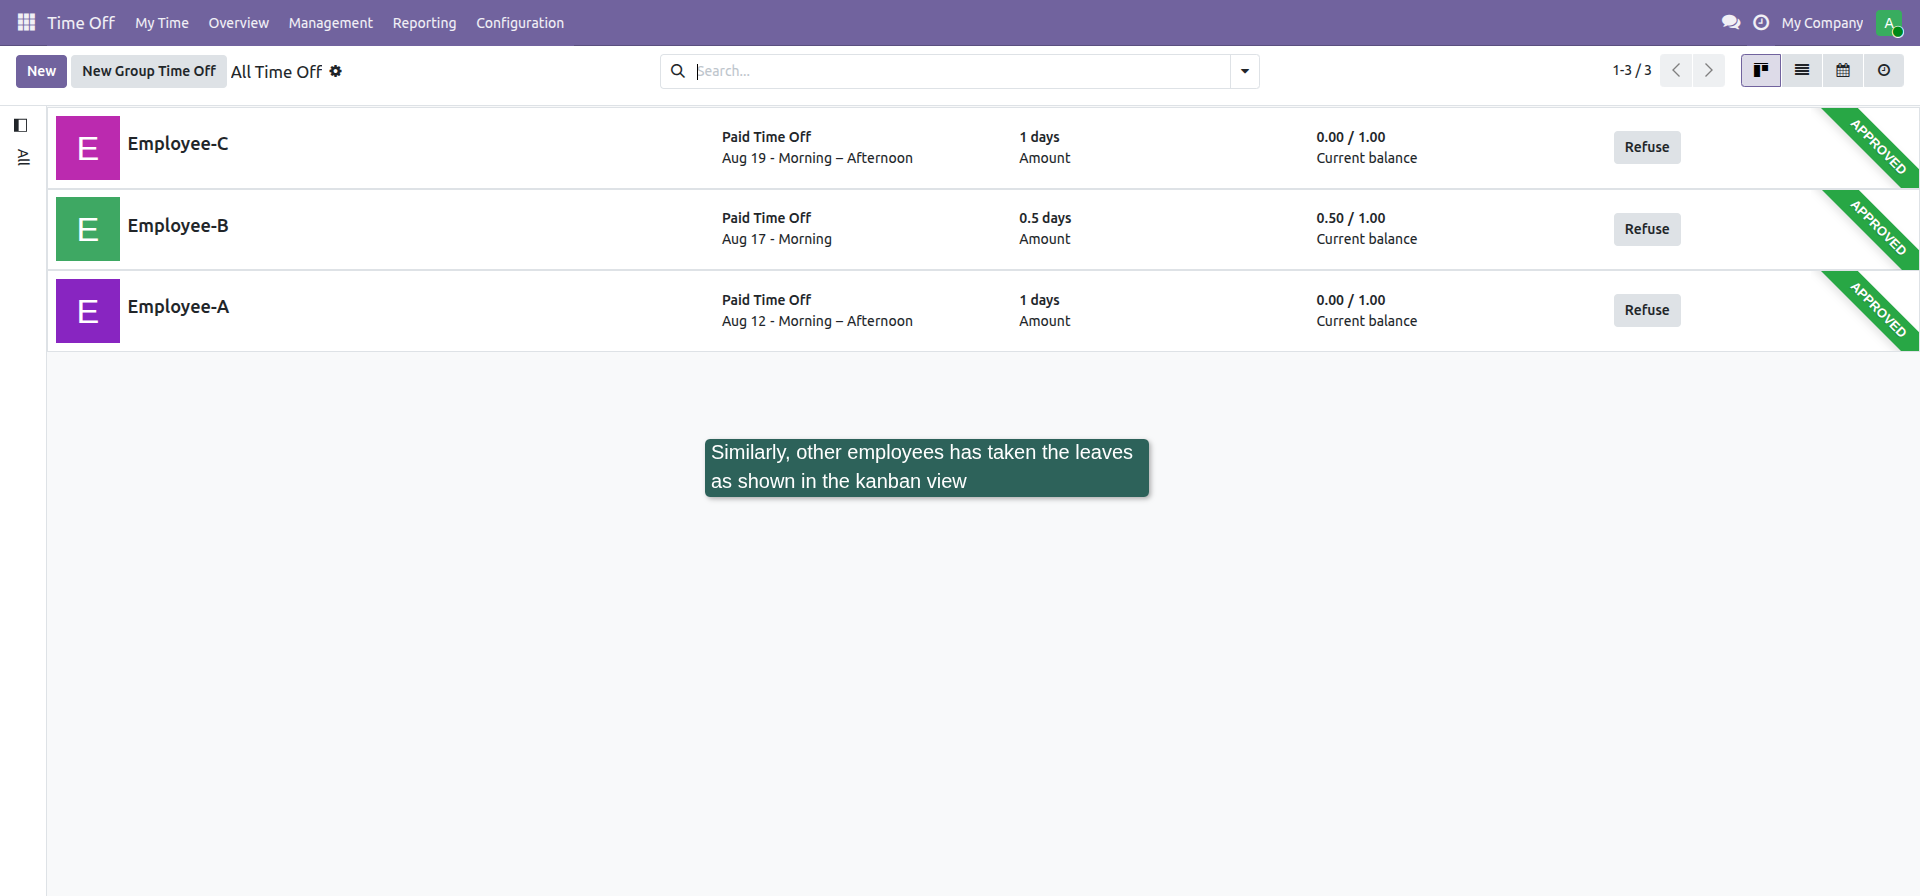1920x896 pixels.
Task: Open the Configuration menu
Action: [x=520, y=23]
